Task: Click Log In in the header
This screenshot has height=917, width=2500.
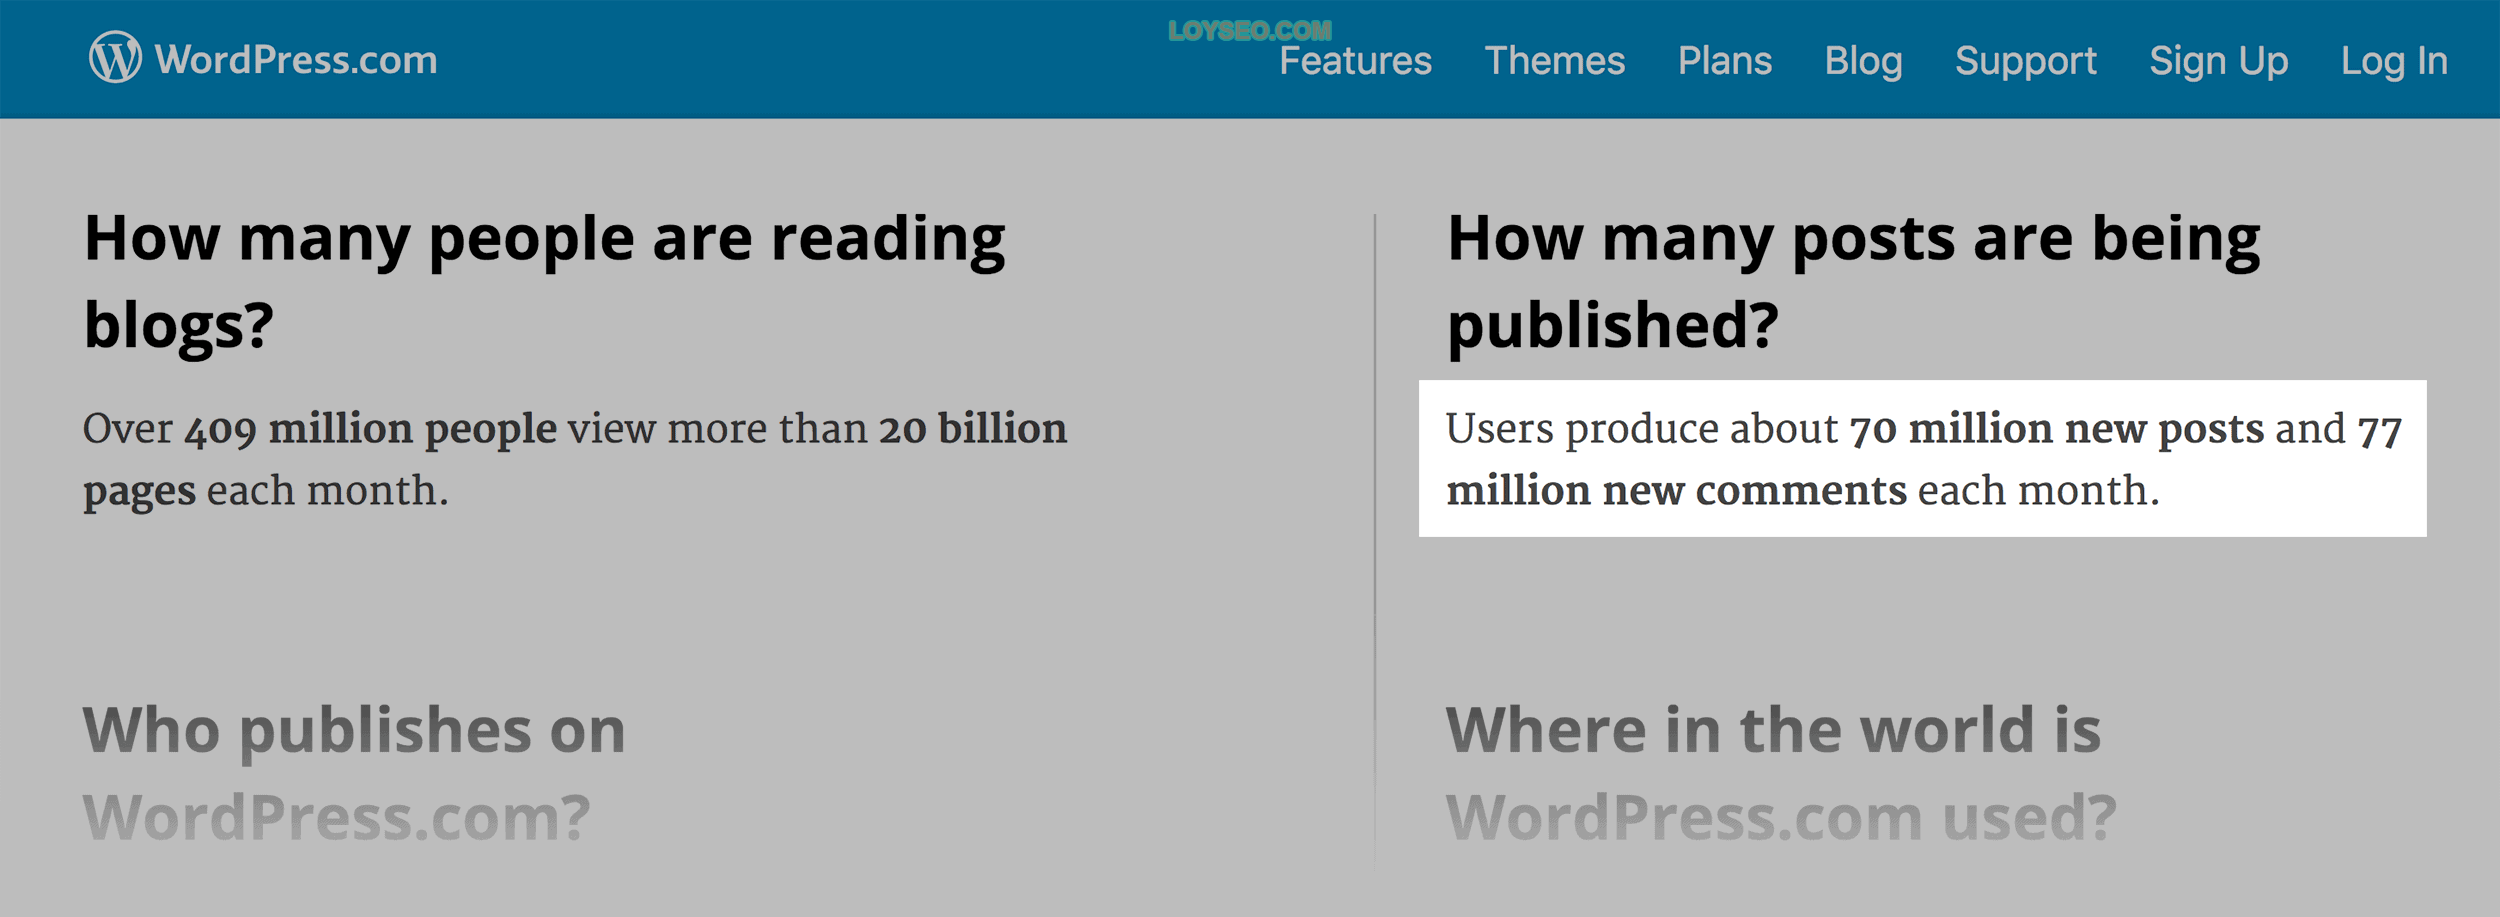Action: (x=2394, y=61)
